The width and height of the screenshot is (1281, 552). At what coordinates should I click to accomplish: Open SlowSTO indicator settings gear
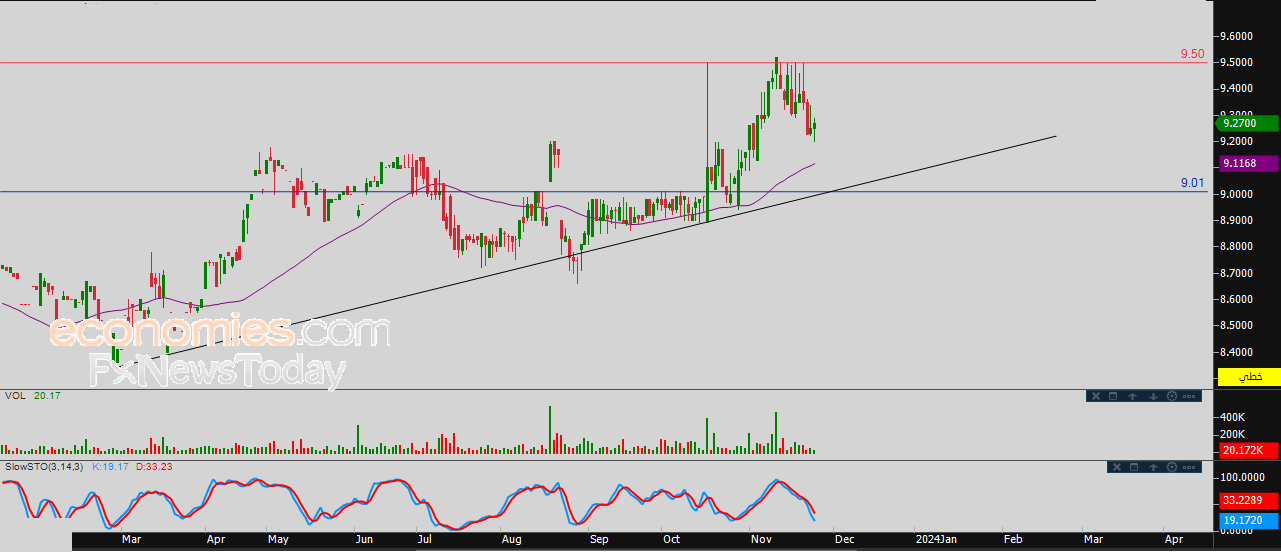click(x=1172, y=467)
